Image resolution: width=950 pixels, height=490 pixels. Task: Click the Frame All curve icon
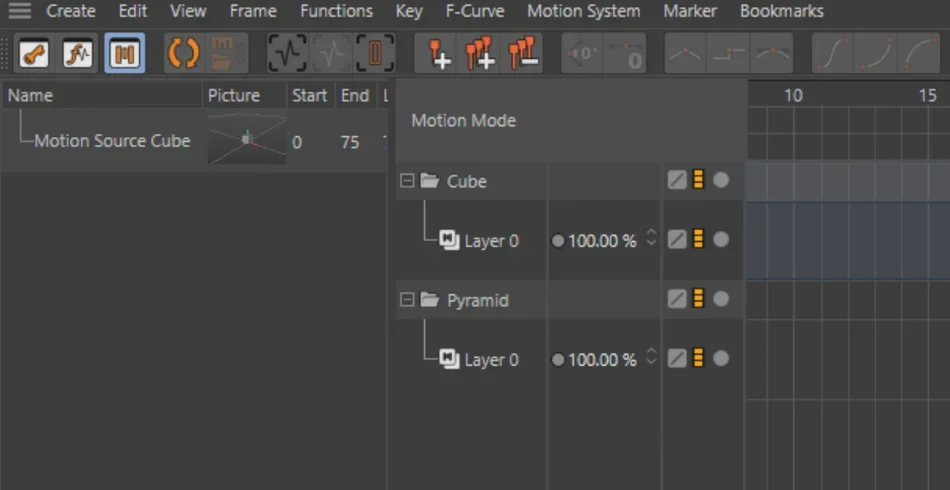coord(287,53)
